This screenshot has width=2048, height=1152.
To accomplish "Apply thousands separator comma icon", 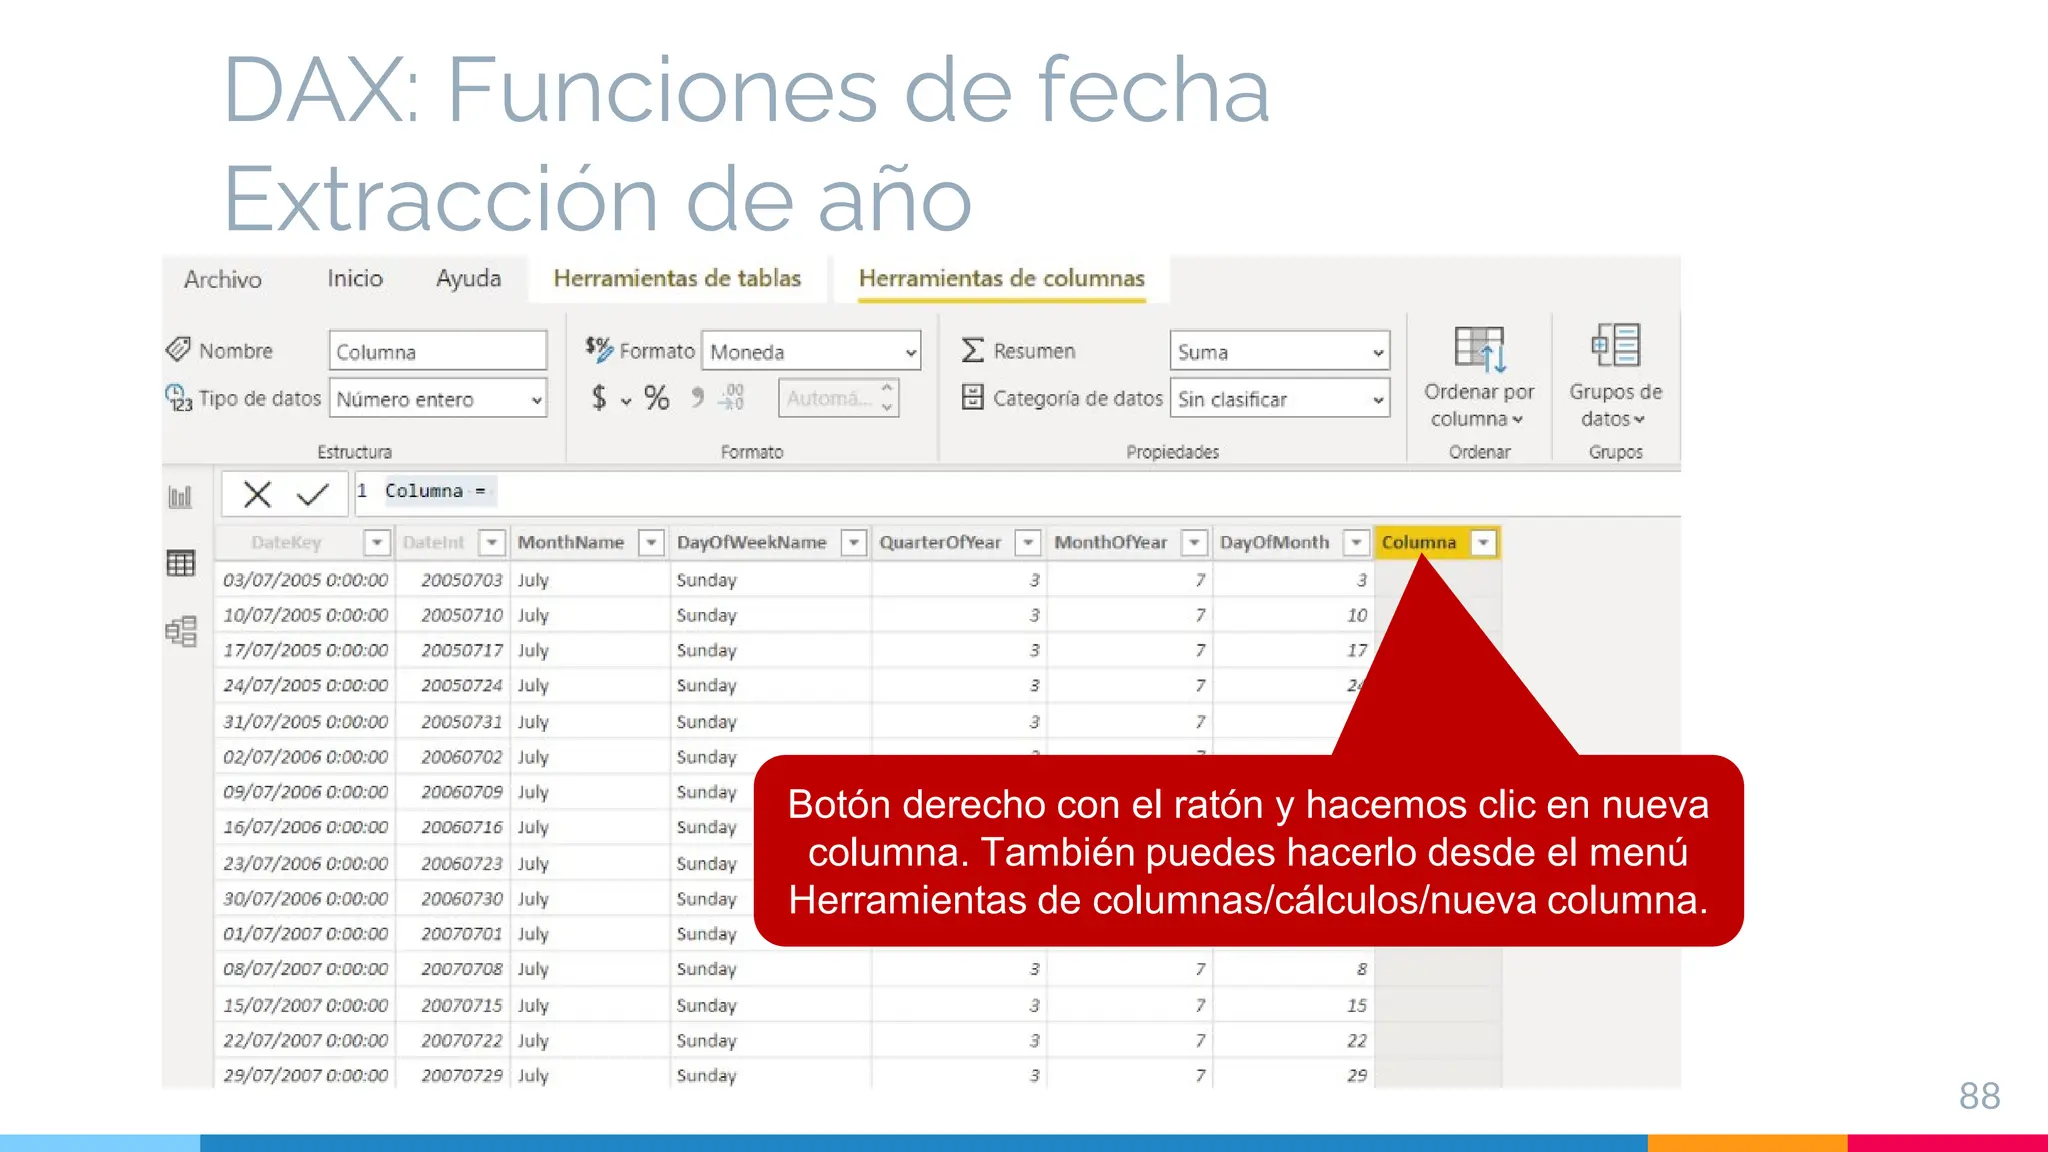I will point(697,398).
